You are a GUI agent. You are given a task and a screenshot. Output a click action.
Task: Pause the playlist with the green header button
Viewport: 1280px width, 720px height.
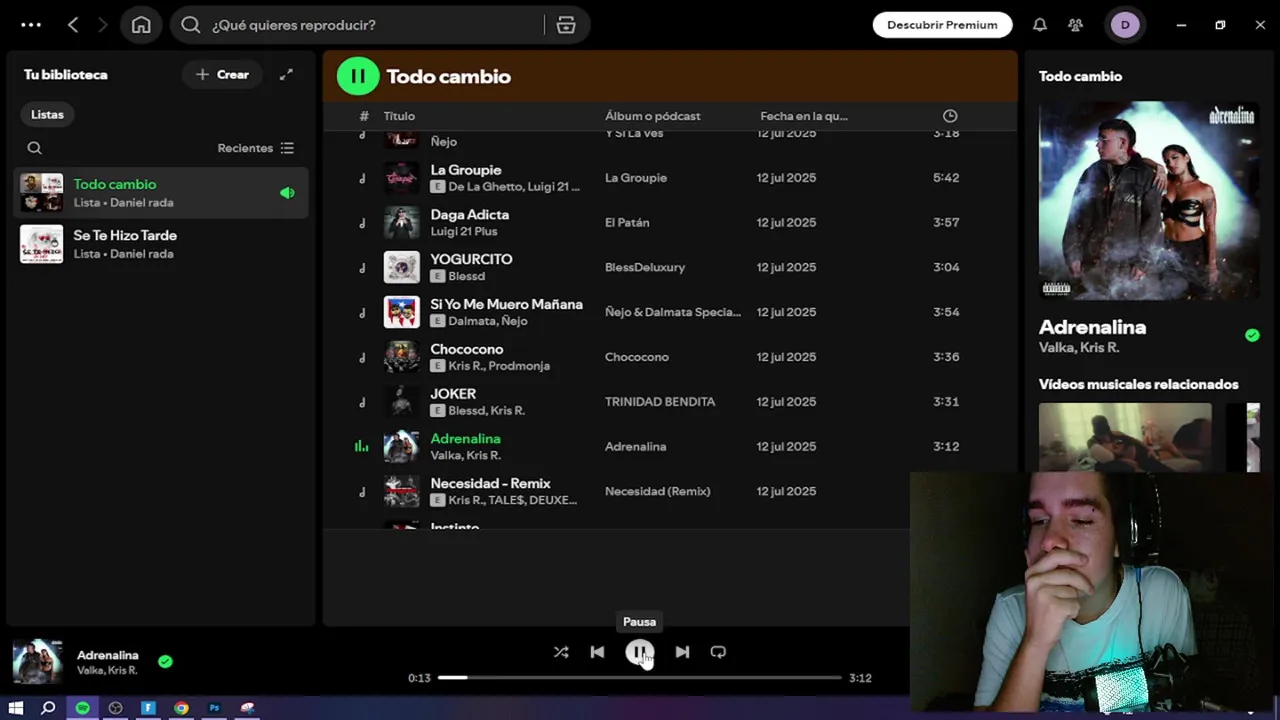point(357,76)
